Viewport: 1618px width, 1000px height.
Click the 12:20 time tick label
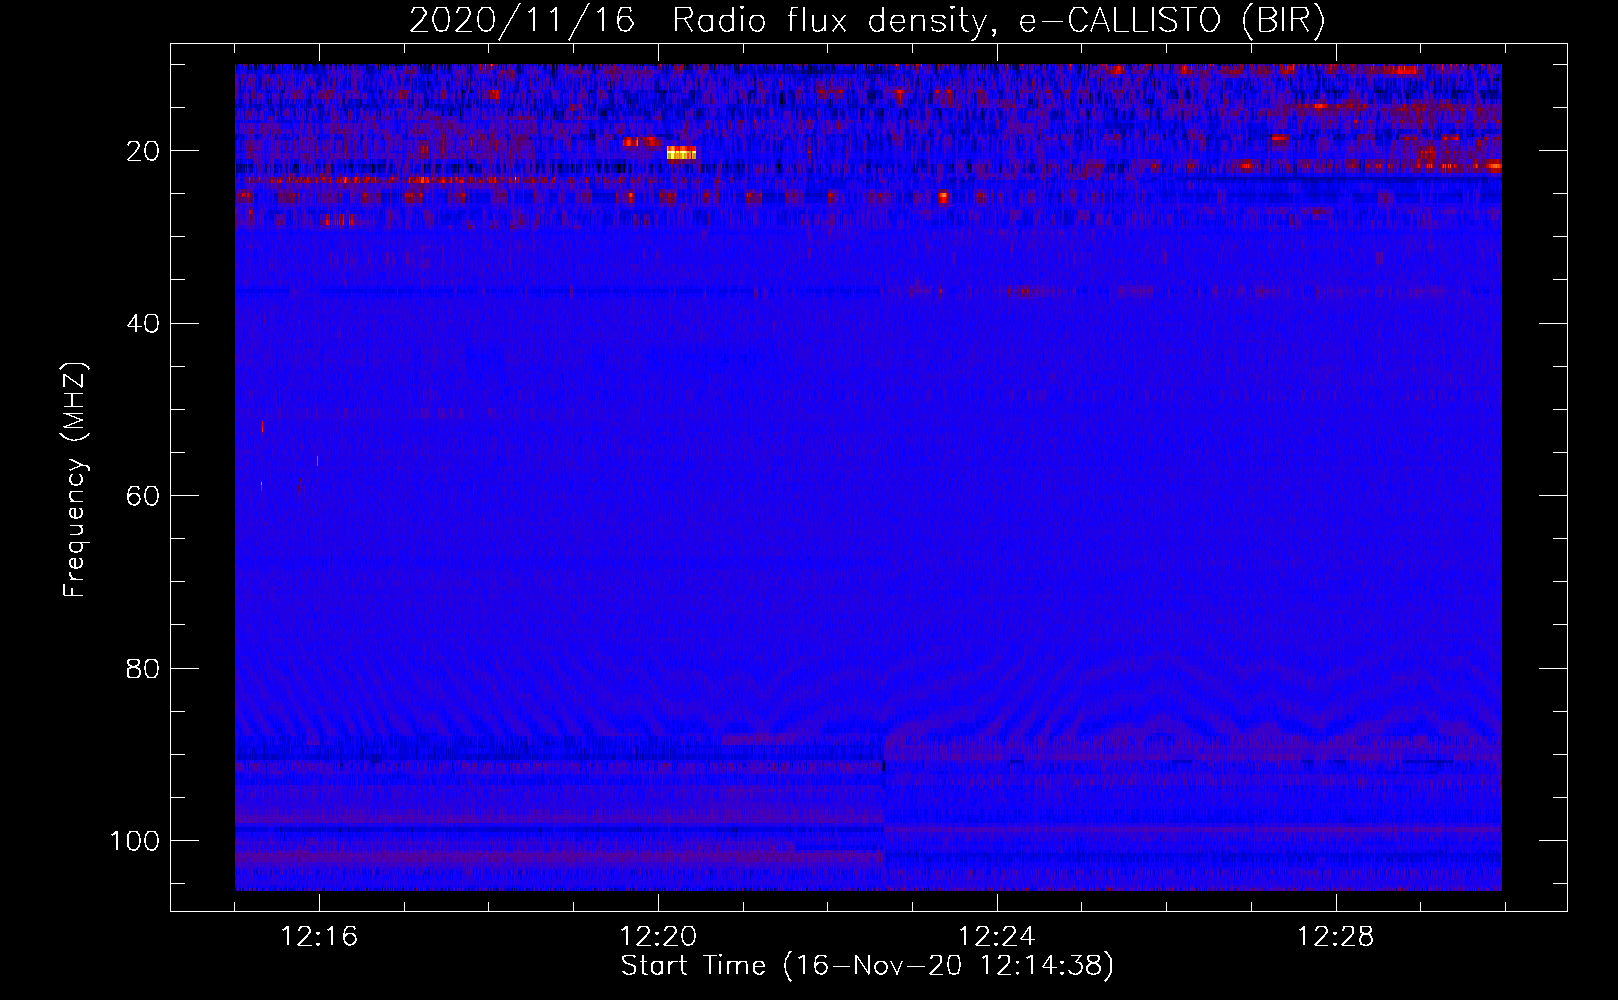(658, 936)
